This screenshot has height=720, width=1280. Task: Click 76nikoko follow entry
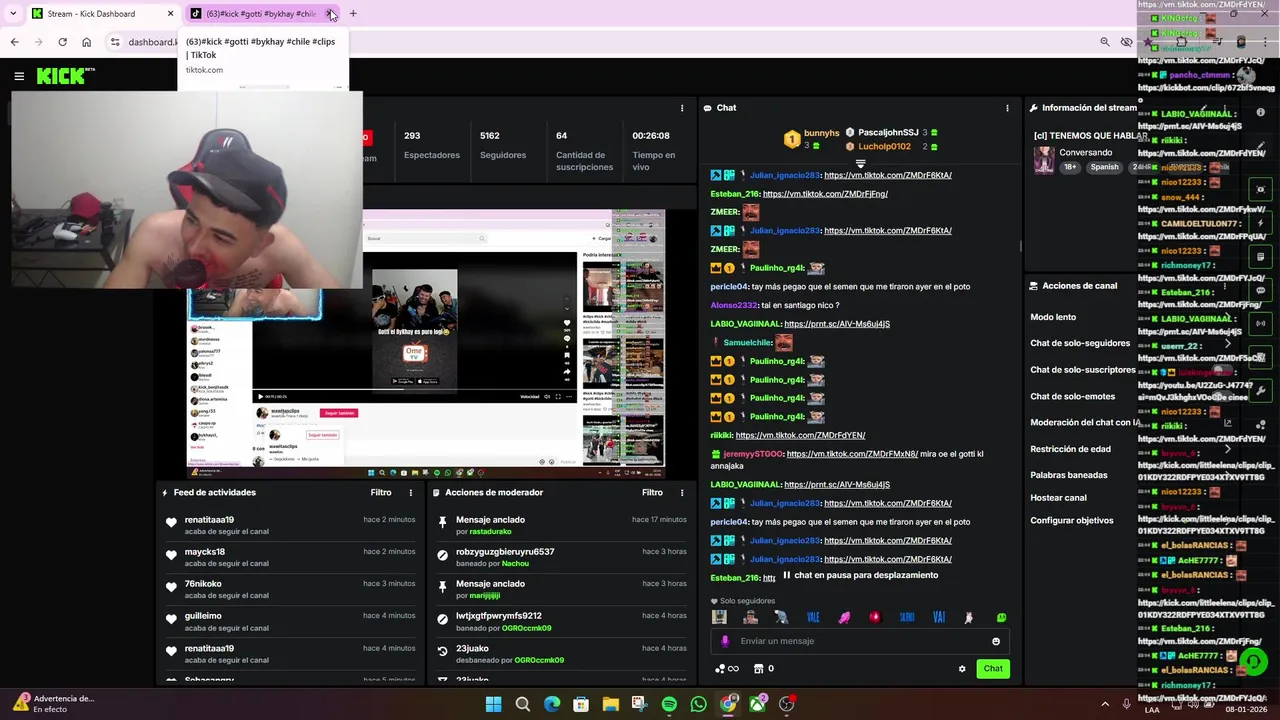(x=291, y=589)
